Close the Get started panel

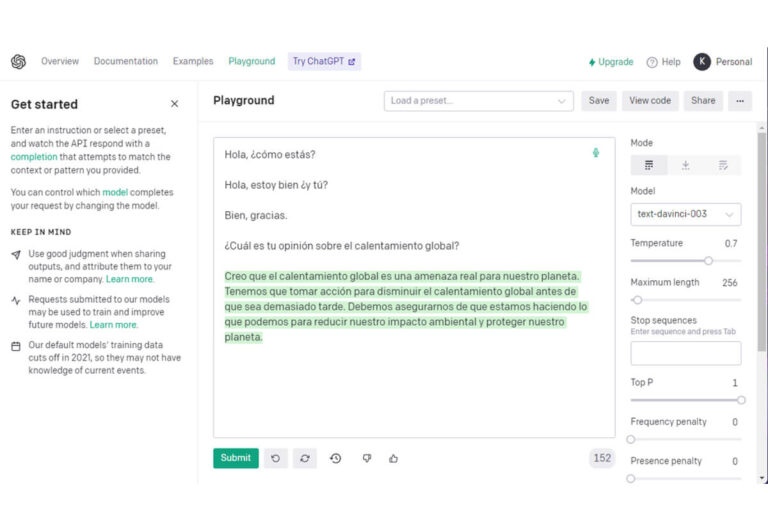tap(175, 104)
